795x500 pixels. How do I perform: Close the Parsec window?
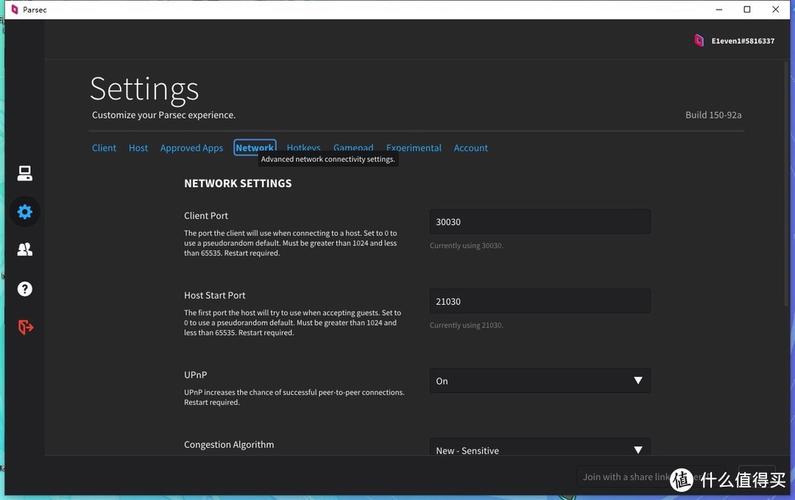(x=775, y=10)
